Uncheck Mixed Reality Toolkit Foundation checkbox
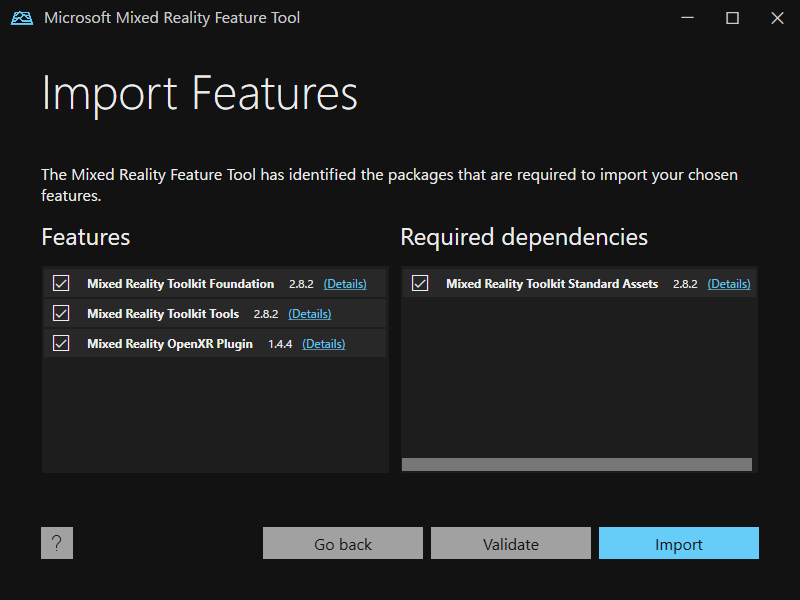 pos(61,284)
